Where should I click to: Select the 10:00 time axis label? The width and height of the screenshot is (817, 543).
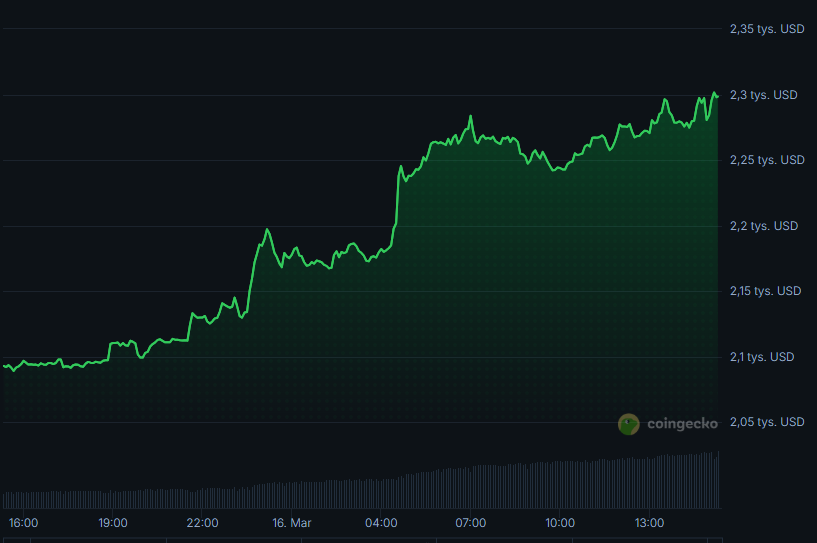click(560, 523)
